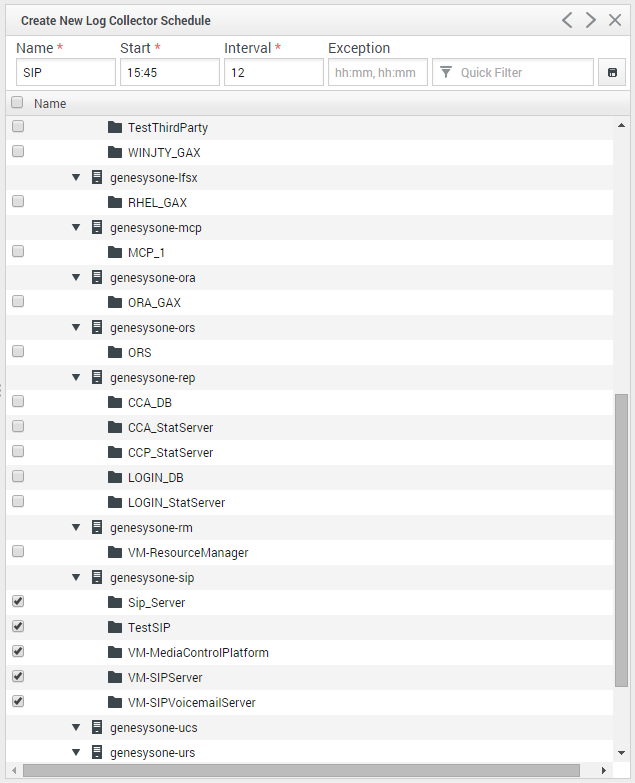Go to next panel with right arrow
This screenshot has height=783, width=635.
[x=591, y=20]
